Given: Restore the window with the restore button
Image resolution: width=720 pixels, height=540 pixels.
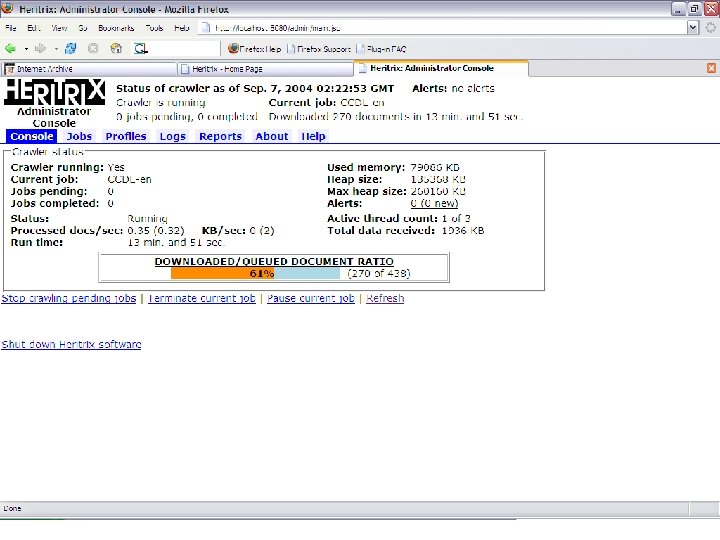Looking at the screenshot, I should pyautogui.click(x=694, y=9).
